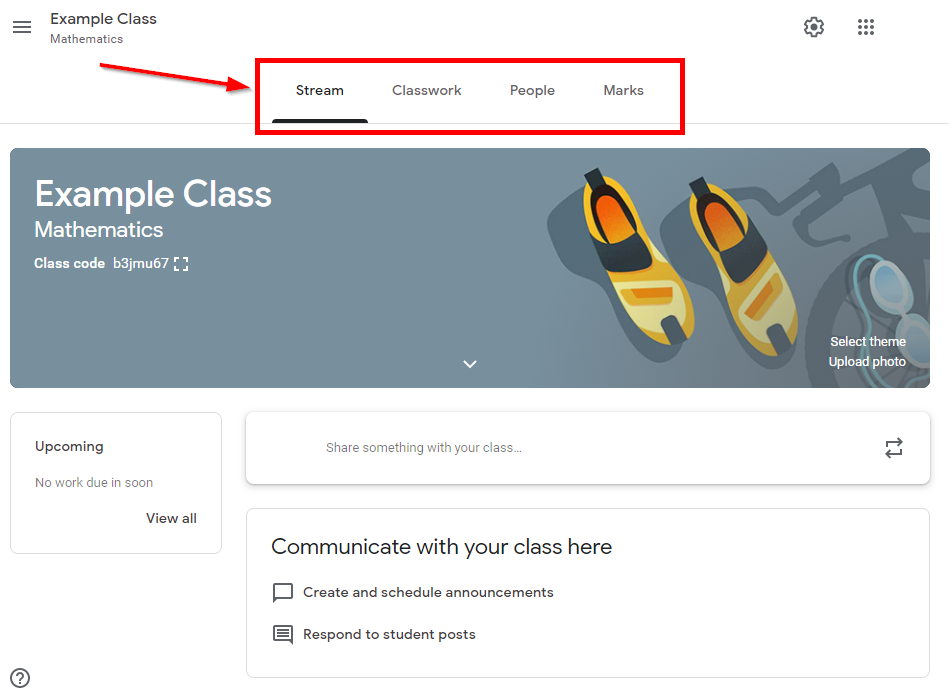The image size is (949, 700).
Task: Expand class details with the chevron
Action: click(x=470, y=364)
